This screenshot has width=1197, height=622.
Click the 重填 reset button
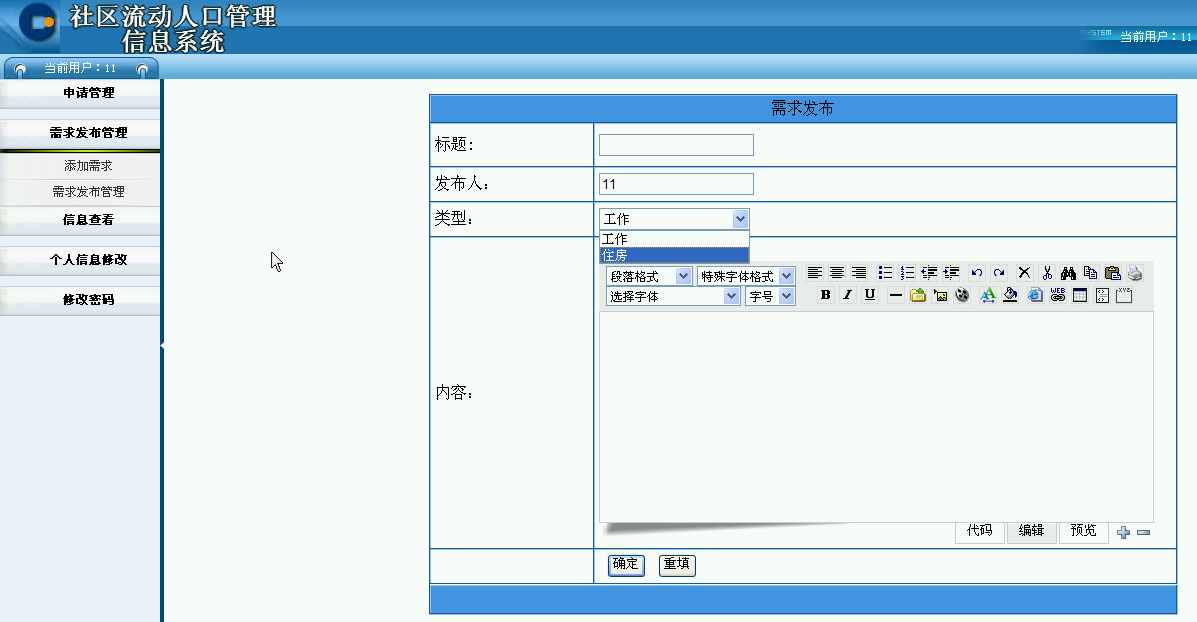pyautogui.click(x=676, y=564)
